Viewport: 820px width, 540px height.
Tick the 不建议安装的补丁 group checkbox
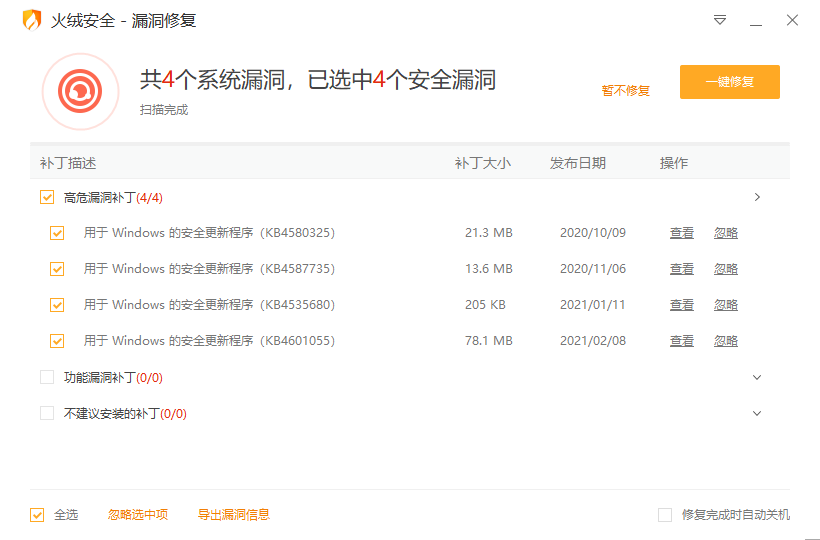[47, 413]
